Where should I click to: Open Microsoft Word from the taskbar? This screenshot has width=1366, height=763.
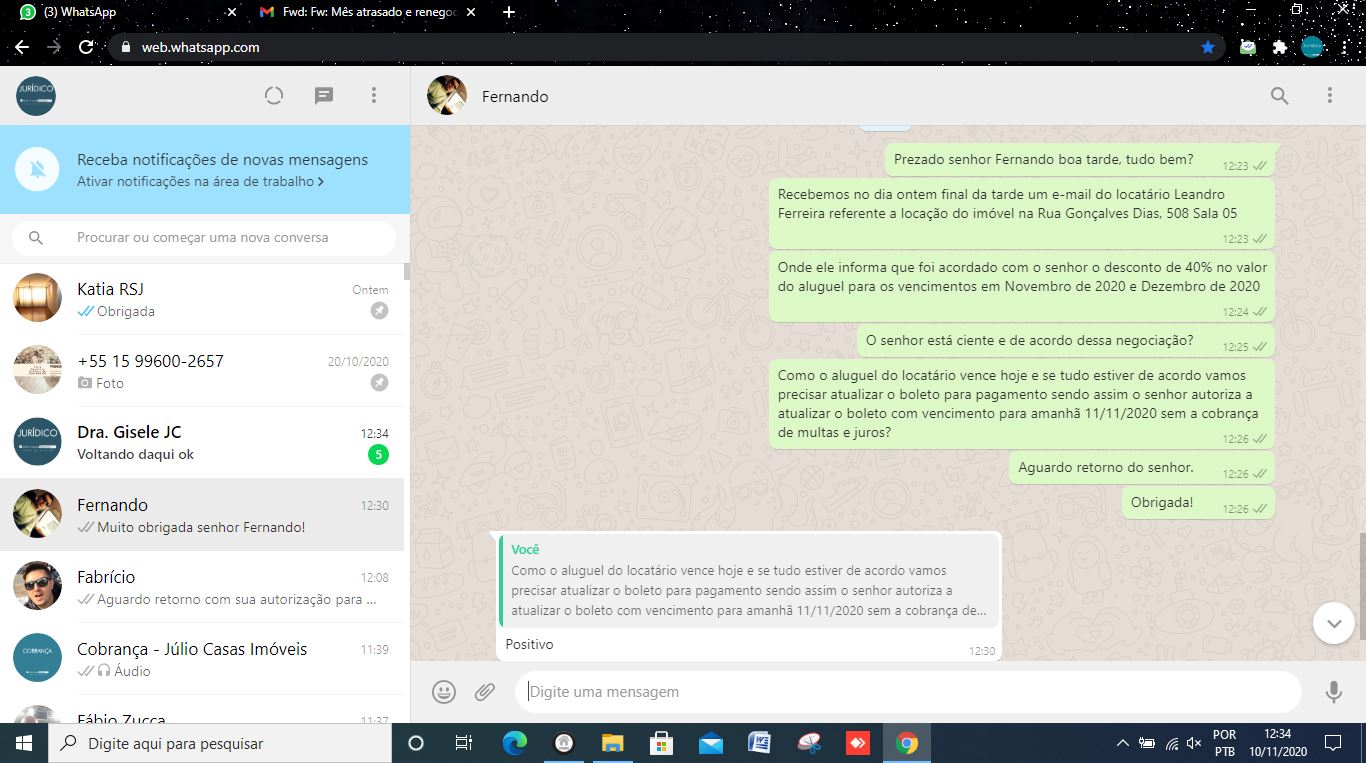(x=759, y=743)
